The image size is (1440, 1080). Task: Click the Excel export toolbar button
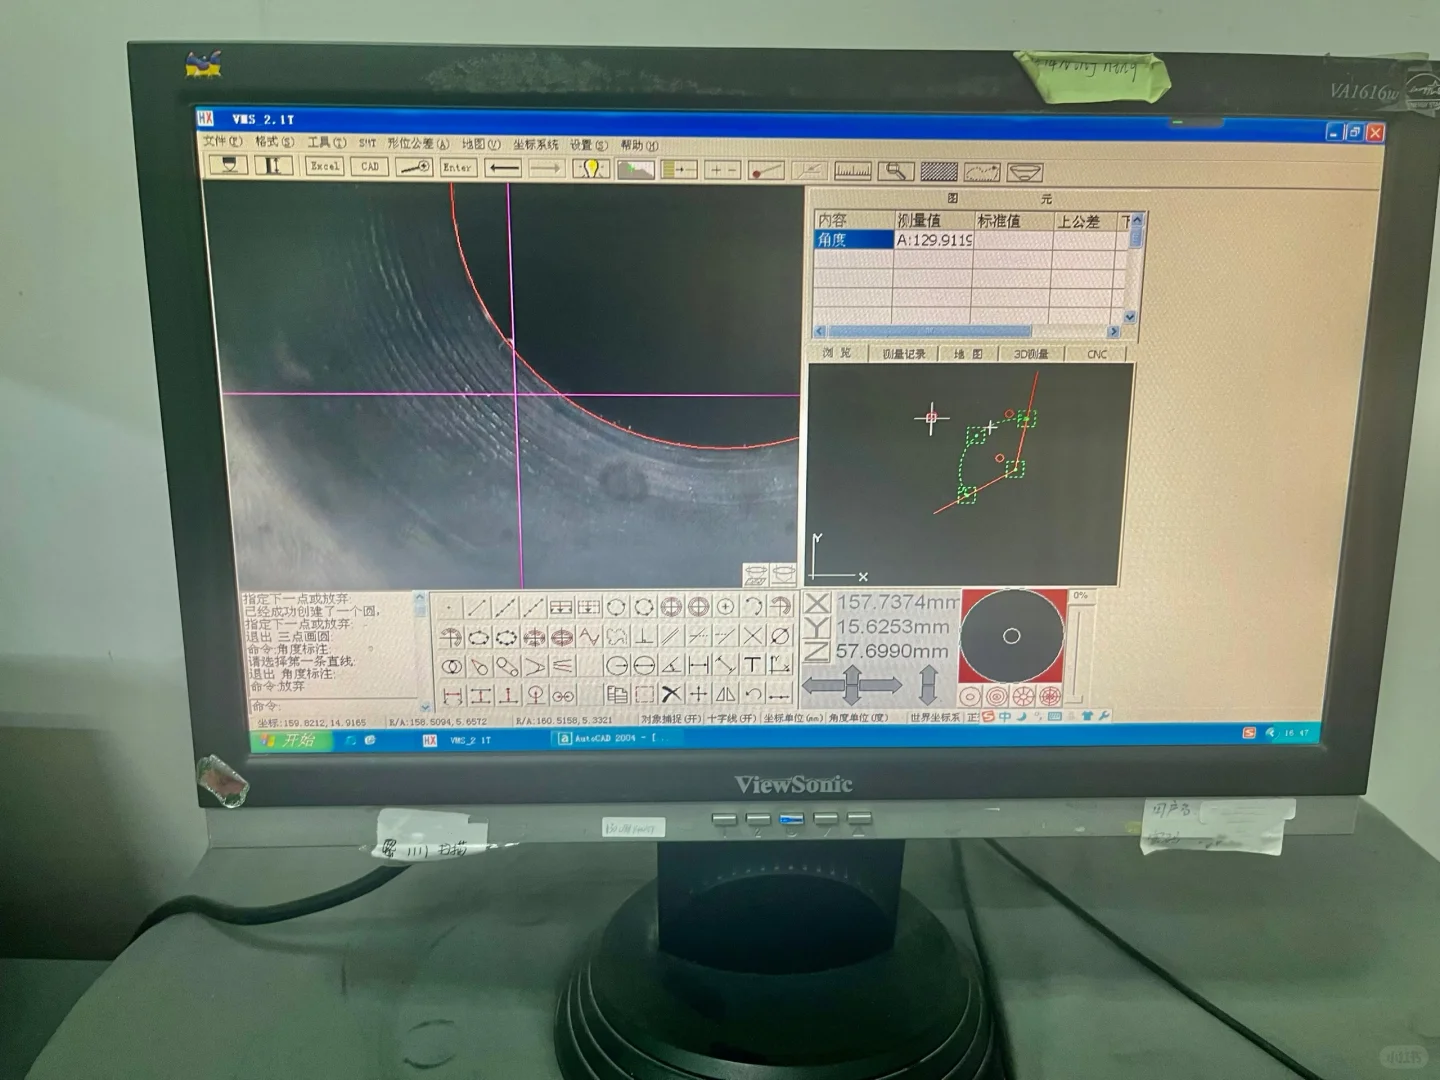325,167
